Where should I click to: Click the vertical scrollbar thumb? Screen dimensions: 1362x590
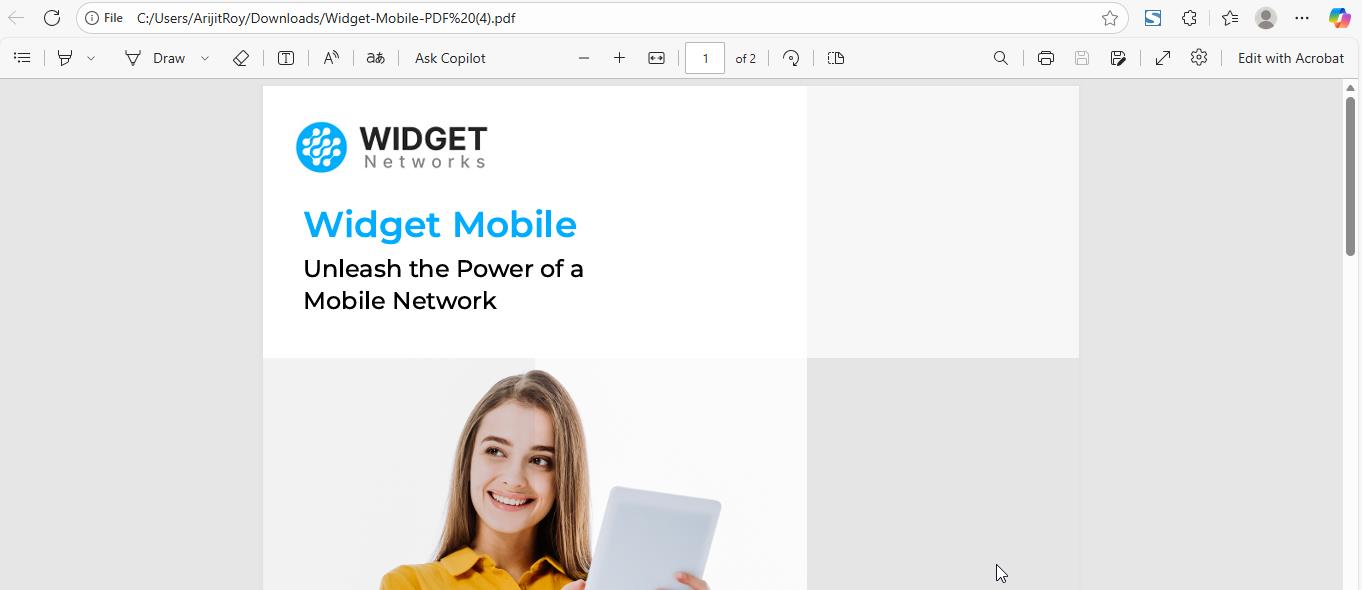coord(1350,176)
